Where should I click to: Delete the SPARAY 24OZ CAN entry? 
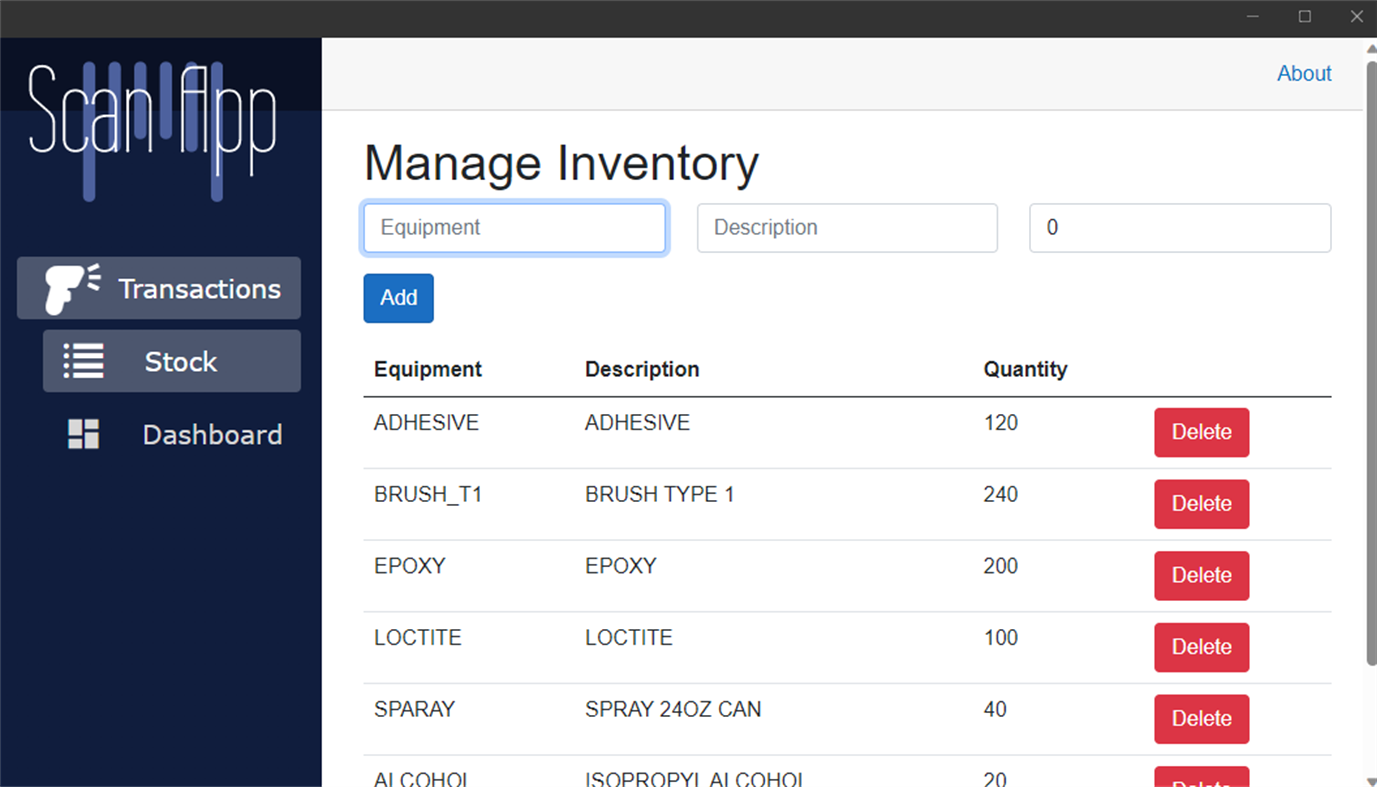[x=1201, y=719]
